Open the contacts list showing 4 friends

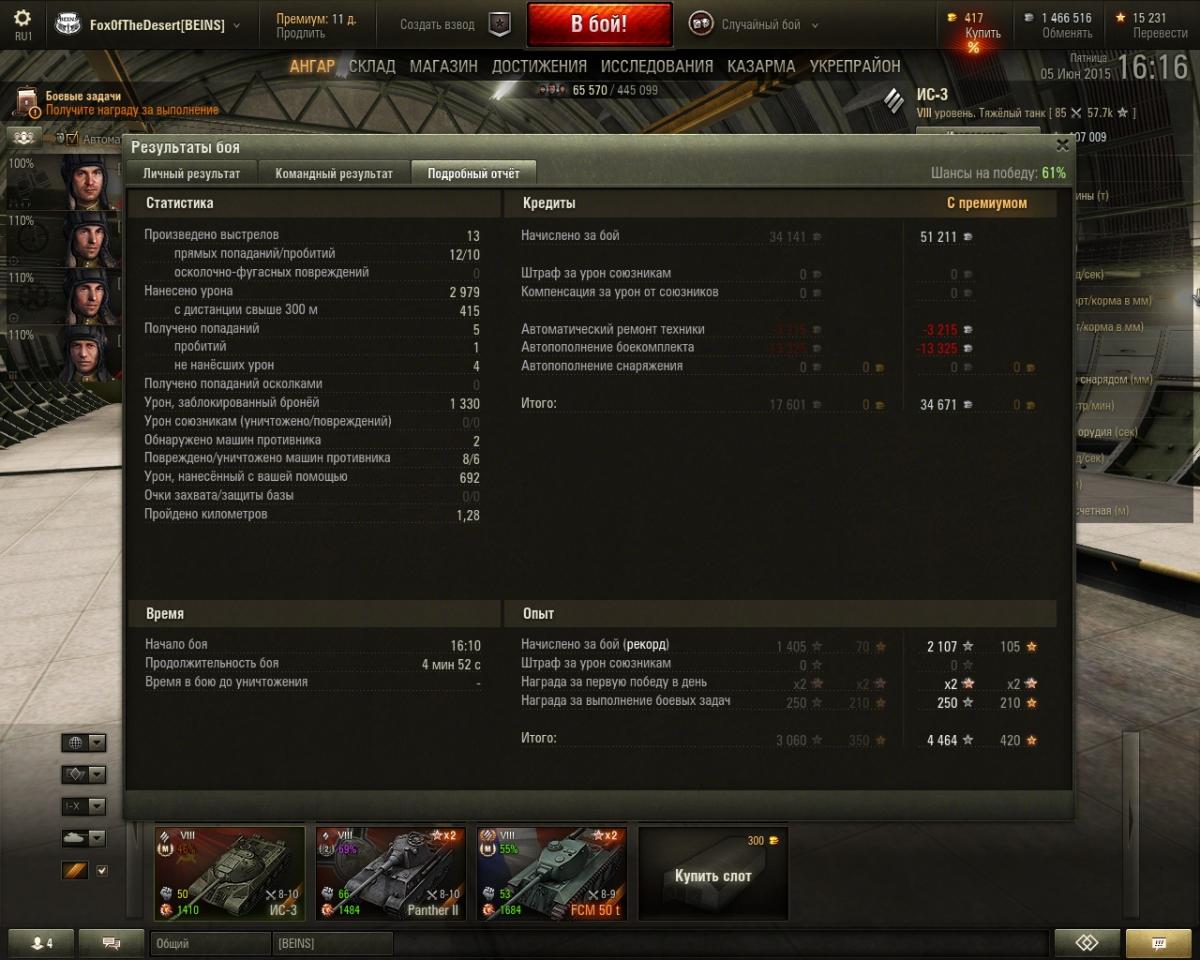(x=41, y=943)
